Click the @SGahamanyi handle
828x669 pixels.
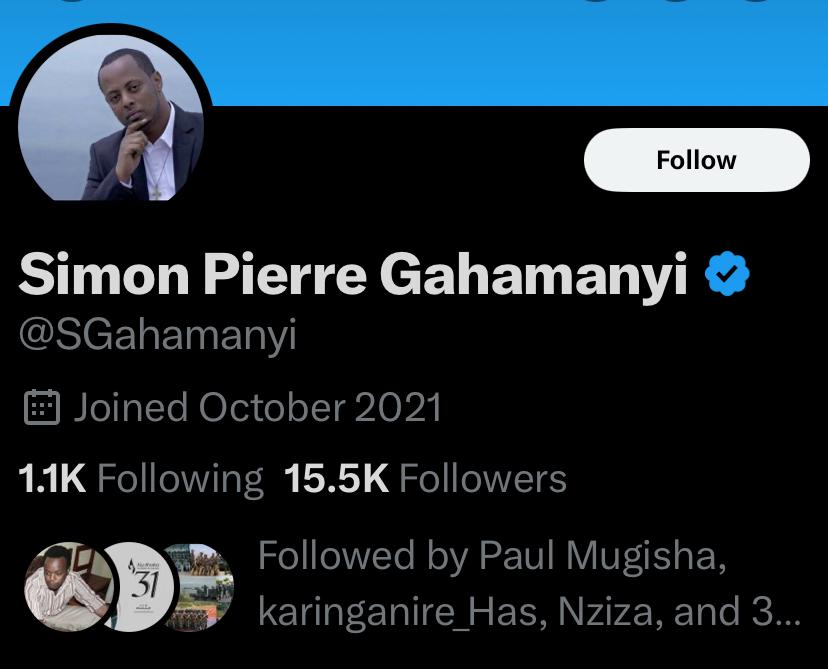click(x=157, y=336)
